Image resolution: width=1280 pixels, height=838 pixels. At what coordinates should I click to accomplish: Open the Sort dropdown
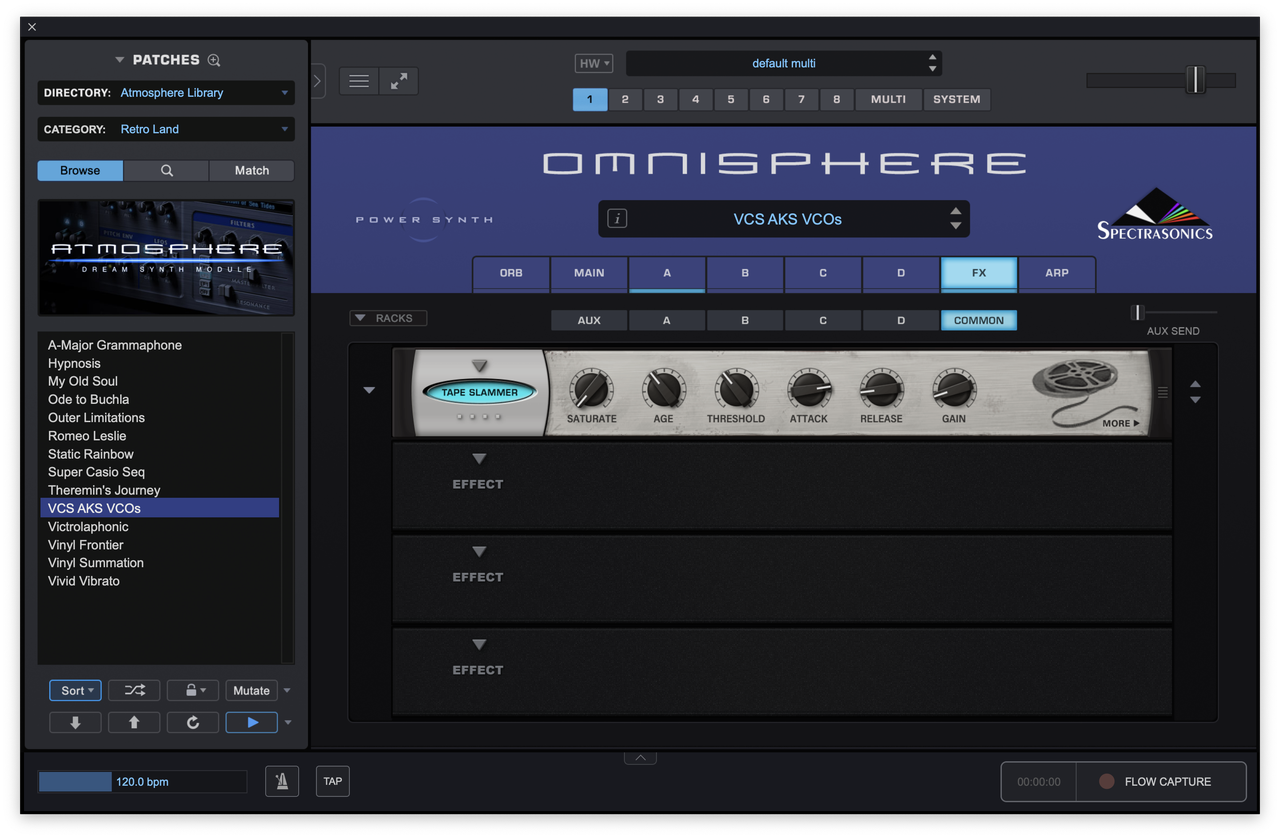(x=75, y=690)
